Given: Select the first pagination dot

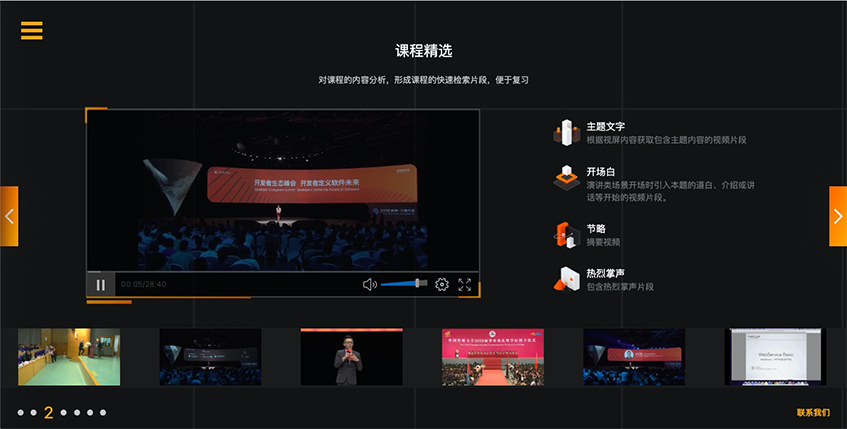Looking at the screenshot, I should click(x=20, y=412).
